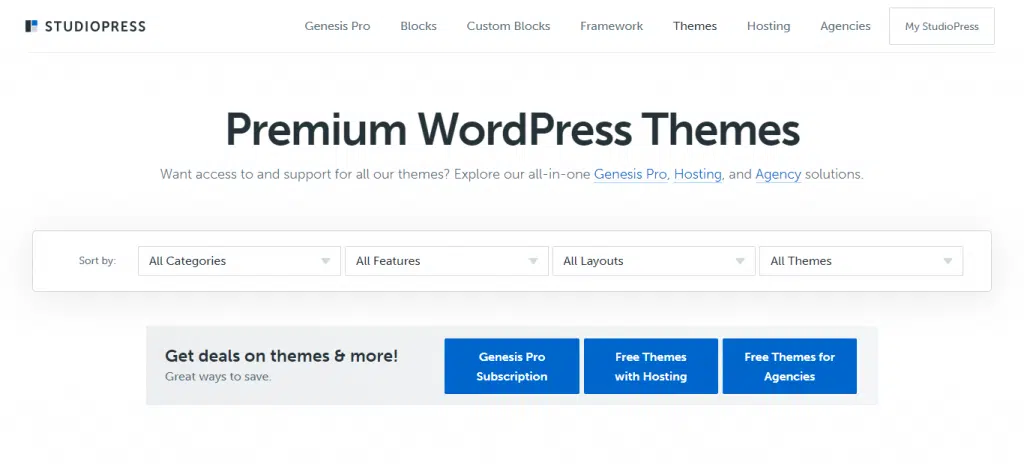The image size is (1024, 469).
Task: Open the Framework menu item
Action: pyautogui.click(x=611, y=26)
